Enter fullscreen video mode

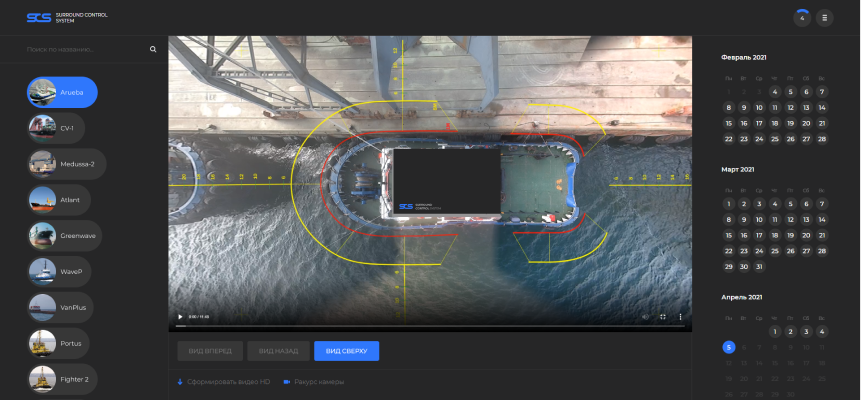click(x=663, y=317)
